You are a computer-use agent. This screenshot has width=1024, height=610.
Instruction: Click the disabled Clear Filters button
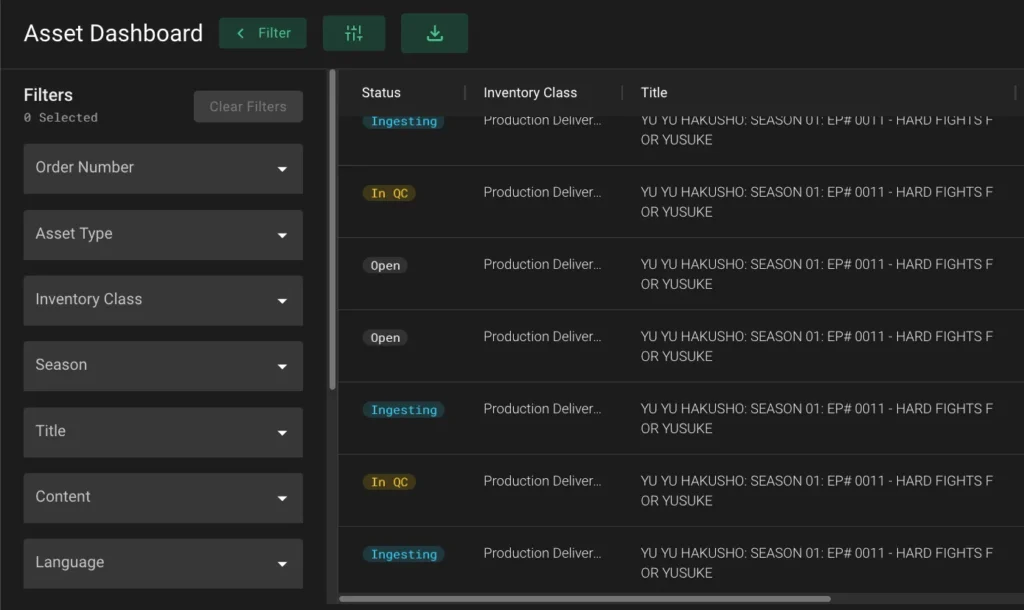point(248,107)
